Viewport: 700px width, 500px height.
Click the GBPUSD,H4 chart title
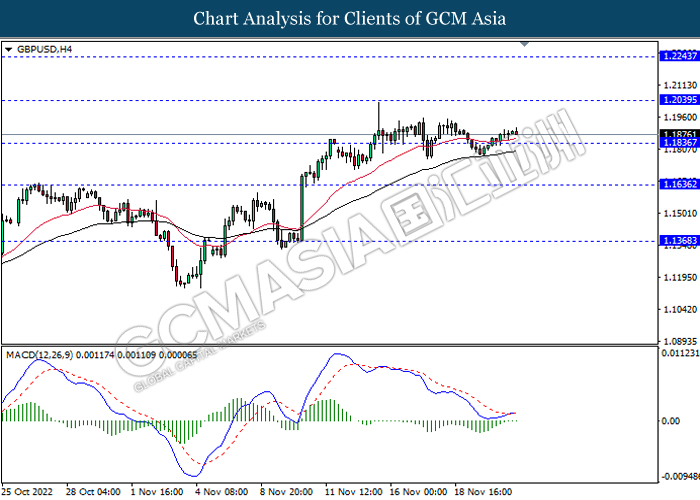click(x=44, y=50)
